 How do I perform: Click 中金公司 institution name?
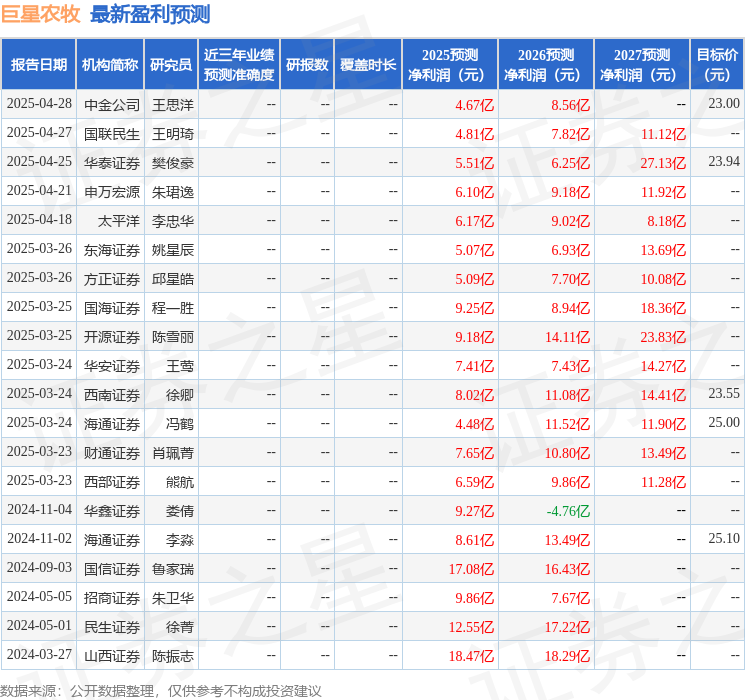coord(112,105)
